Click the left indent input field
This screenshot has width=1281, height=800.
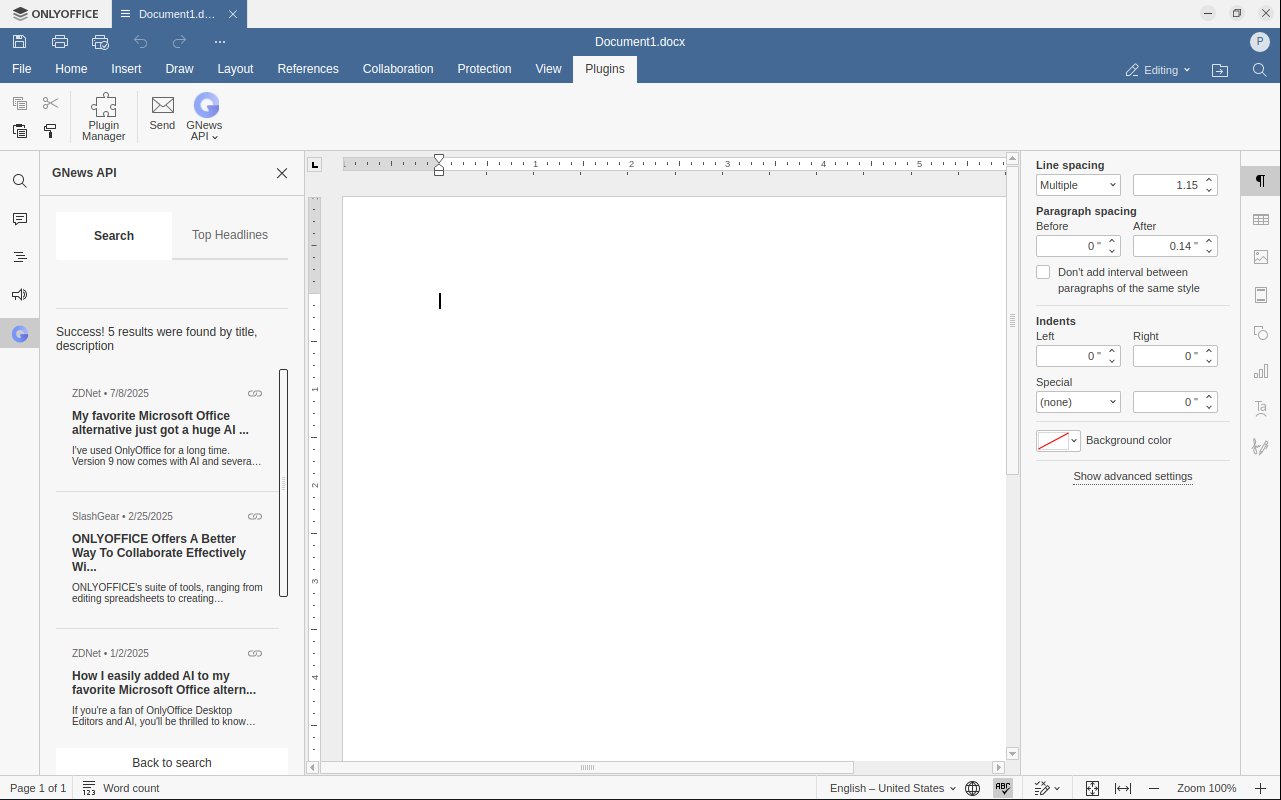click(x=1070, y=356)
